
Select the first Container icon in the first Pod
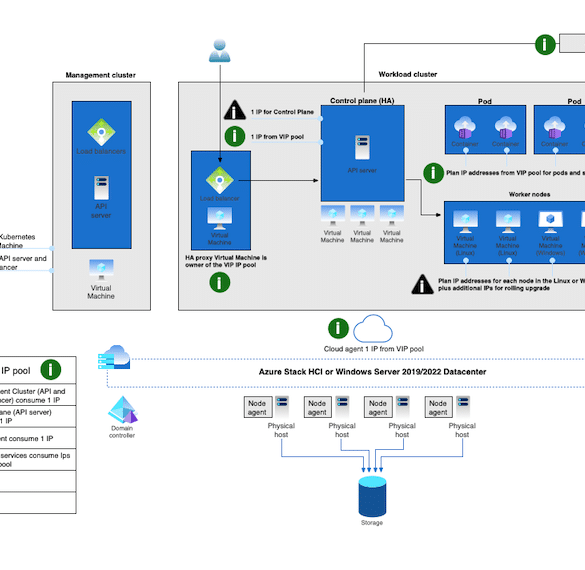[x=464, y=128]
